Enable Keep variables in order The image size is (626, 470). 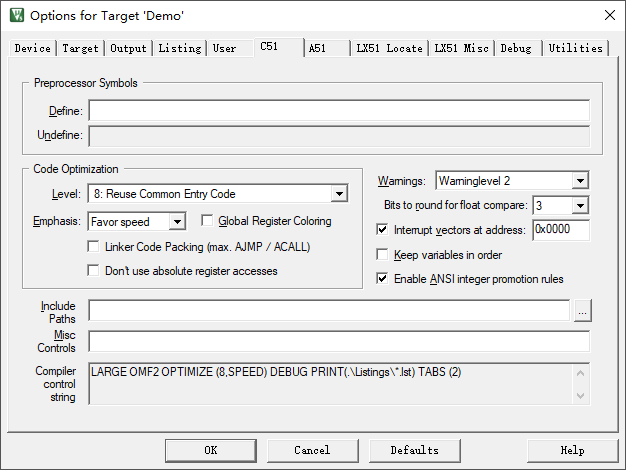tap(383, 255)
